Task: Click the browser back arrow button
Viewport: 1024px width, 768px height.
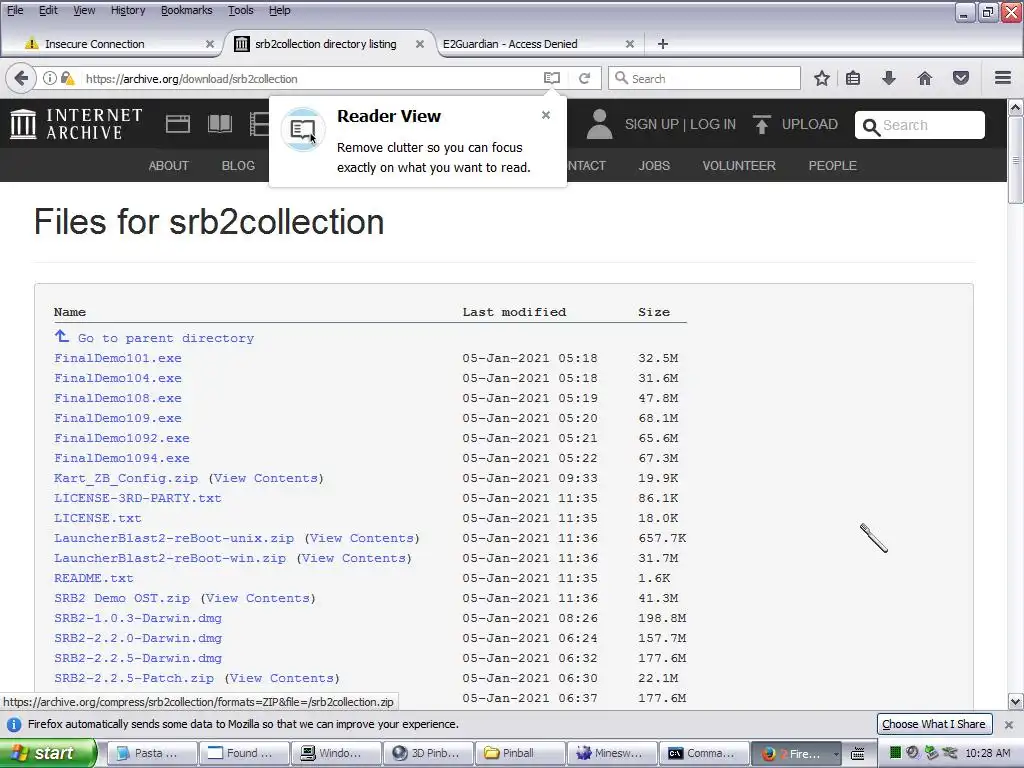Action: [x=21, y=78]
